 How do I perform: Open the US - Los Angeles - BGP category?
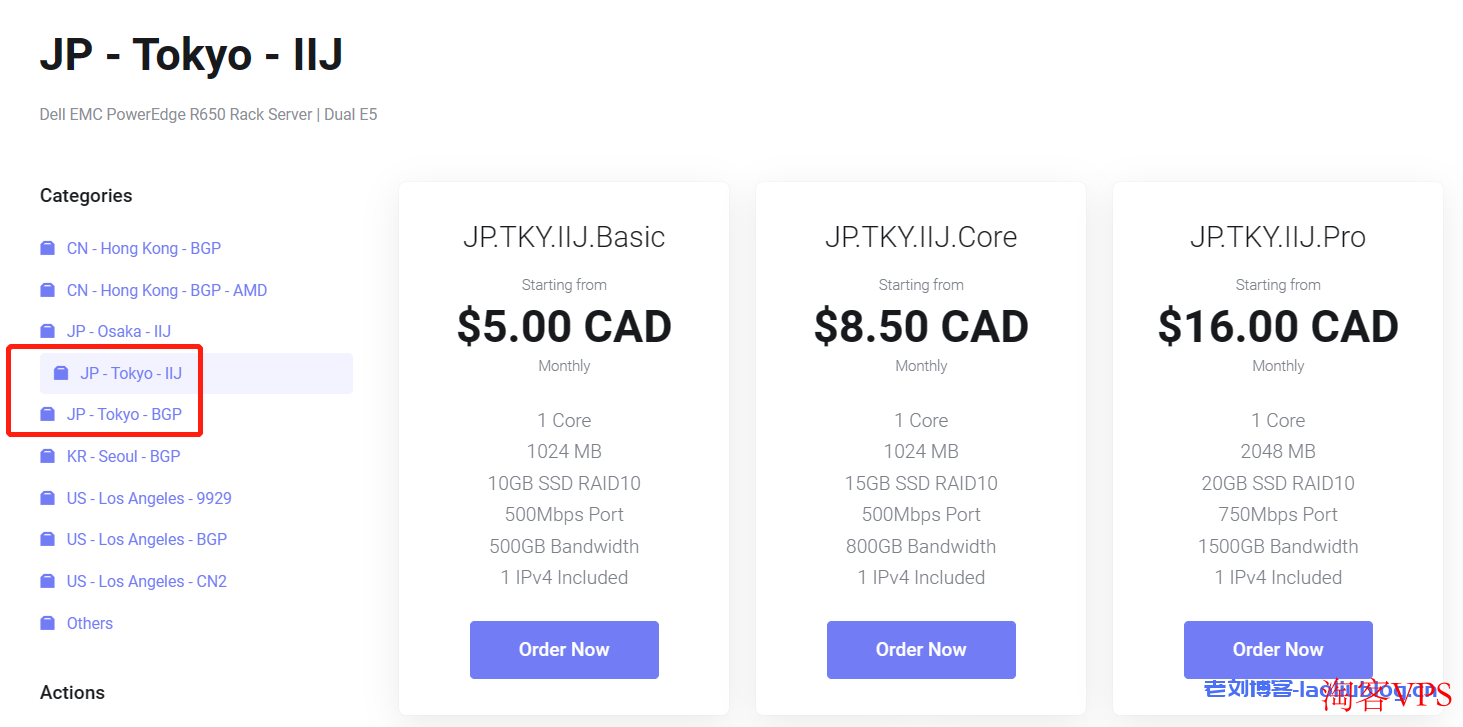click(x=147, y=539)
